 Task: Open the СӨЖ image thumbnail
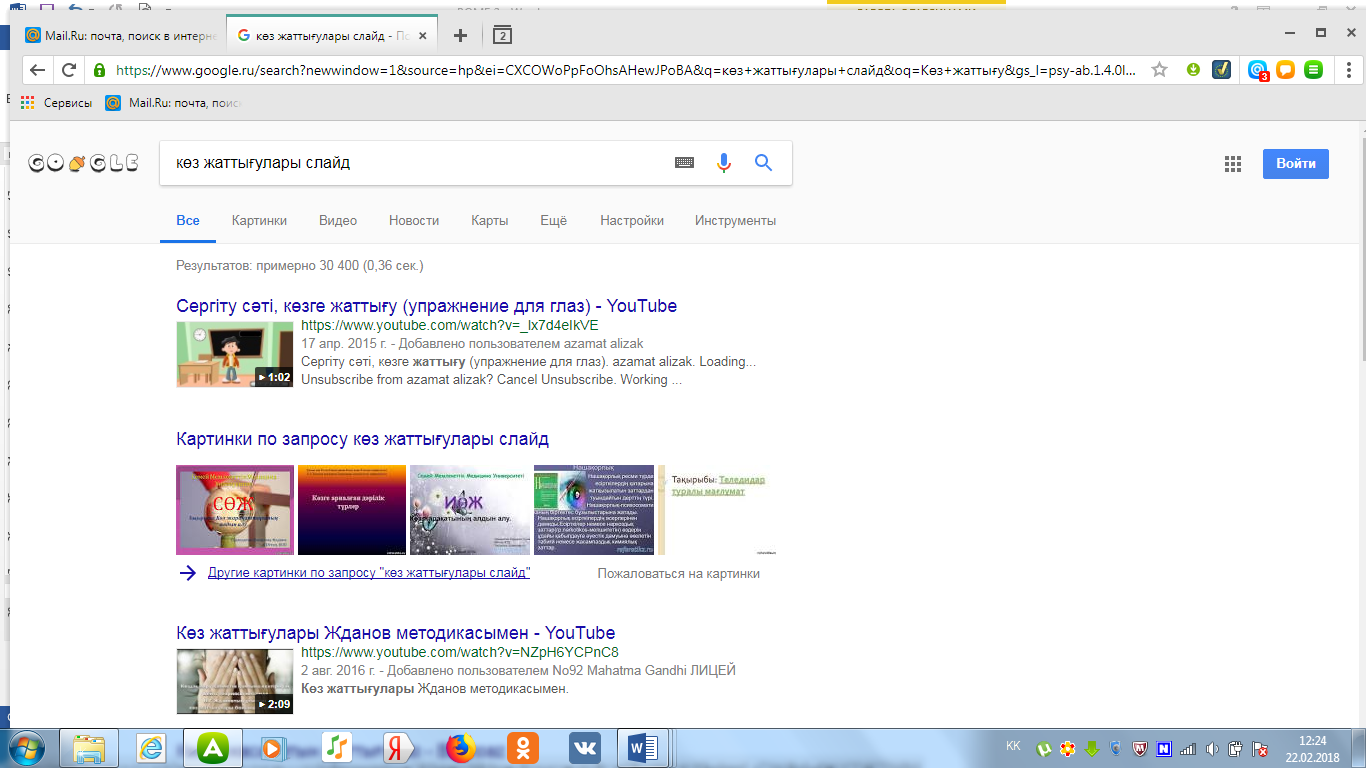235,510
